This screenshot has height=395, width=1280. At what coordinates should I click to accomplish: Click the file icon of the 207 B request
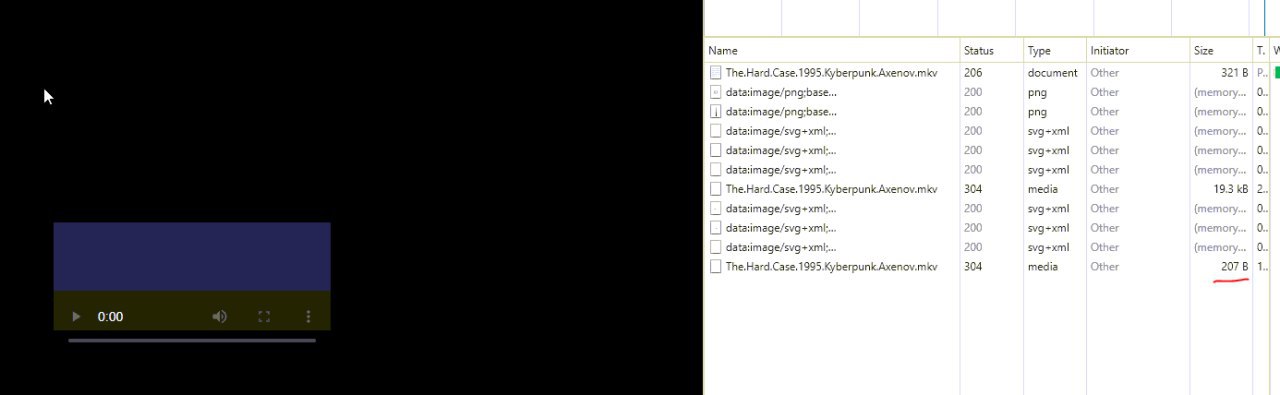pyautogui.click(x=716, y=267)
